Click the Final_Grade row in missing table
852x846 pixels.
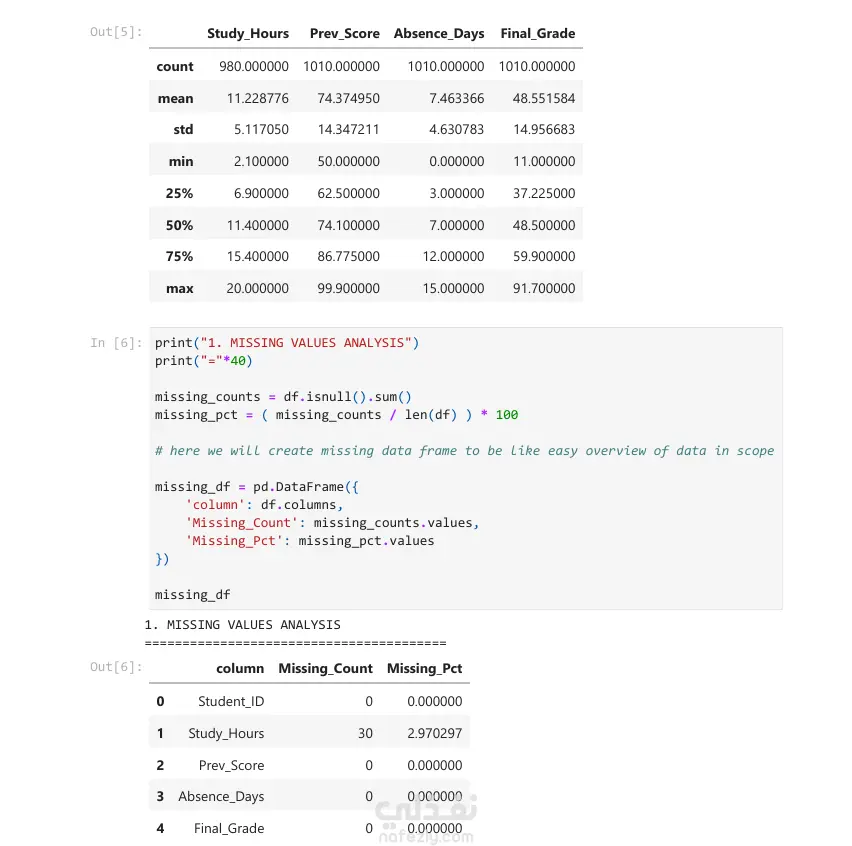pos(309,828)
